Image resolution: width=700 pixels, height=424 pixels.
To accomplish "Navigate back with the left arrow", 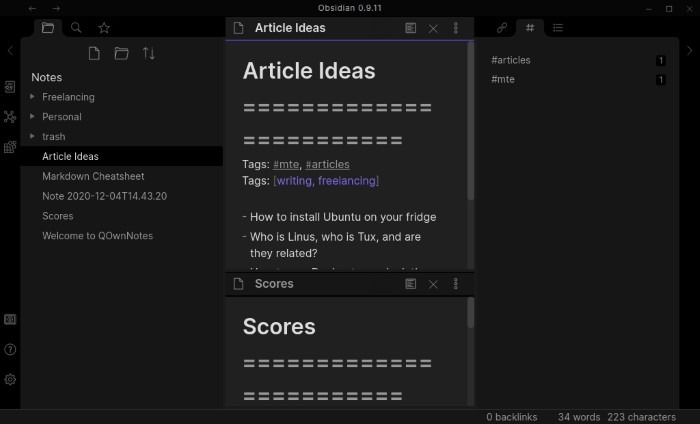I will (x=32, y=8).
